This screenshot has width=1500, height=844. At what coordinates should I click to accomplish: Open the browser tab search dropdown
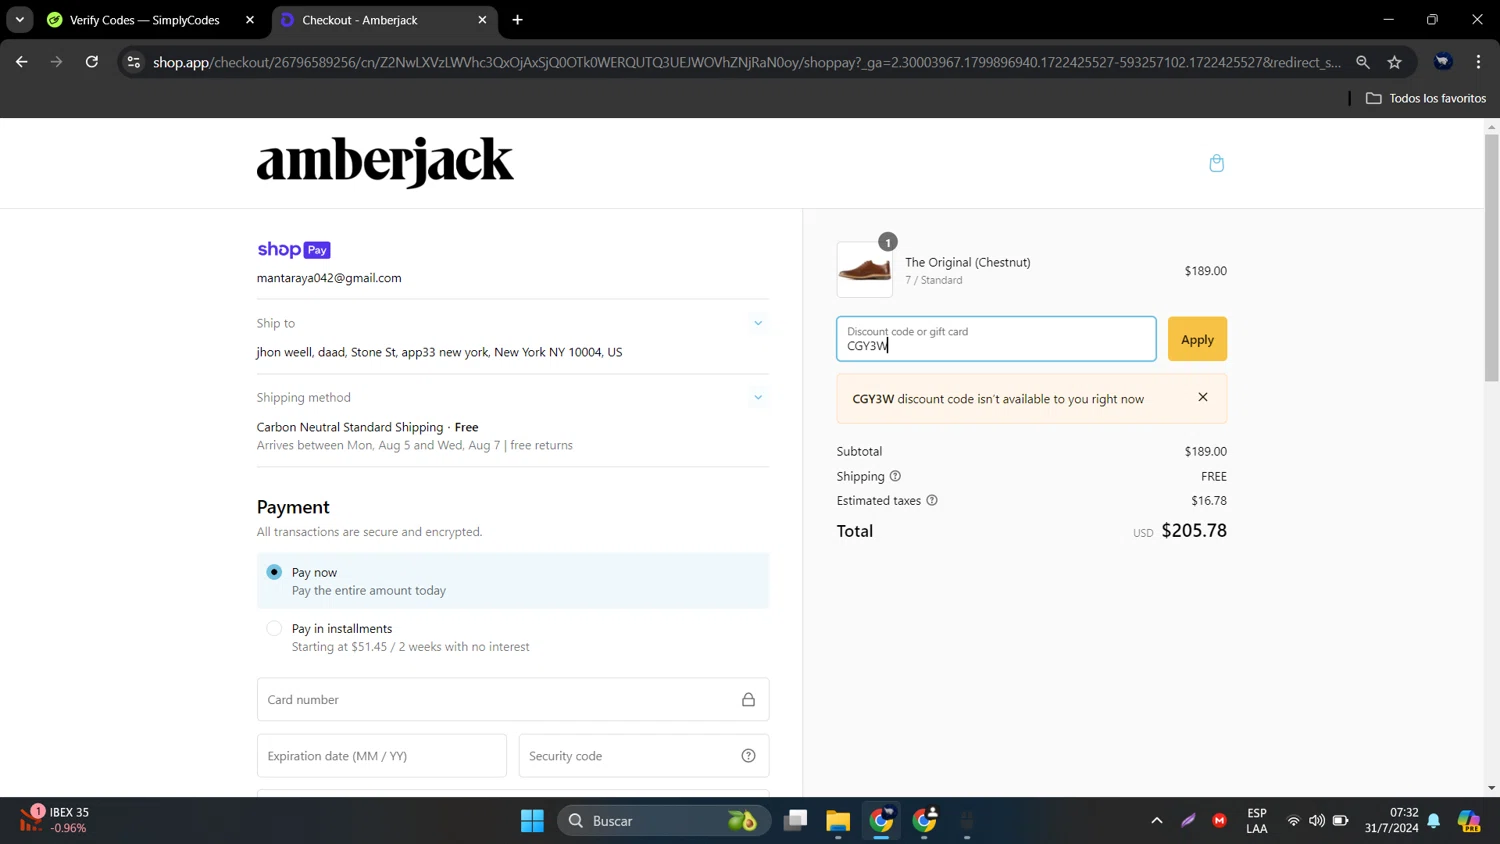[19, 20]
